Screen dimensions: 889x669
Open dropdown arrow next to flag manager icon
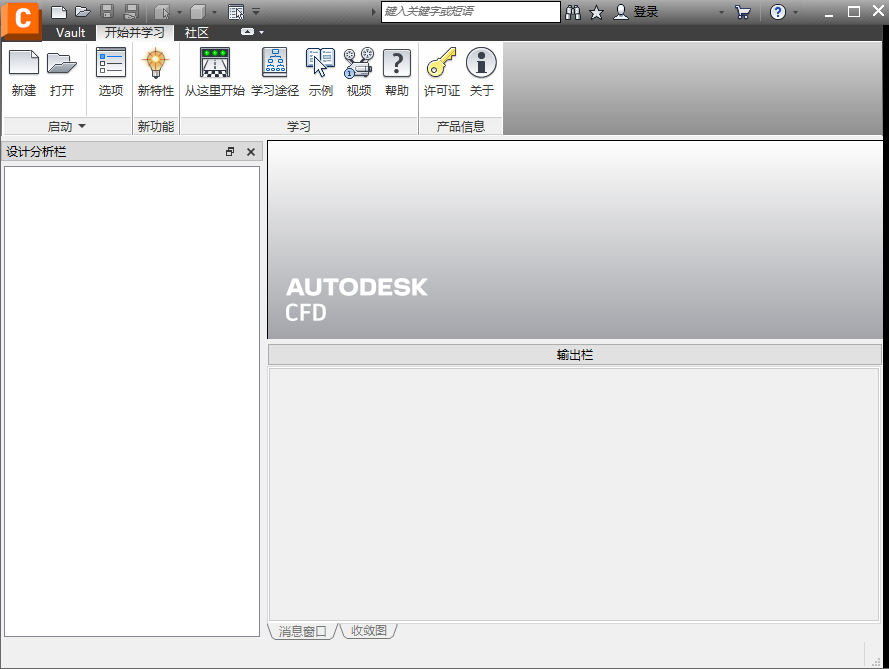[x=179, y=12]
